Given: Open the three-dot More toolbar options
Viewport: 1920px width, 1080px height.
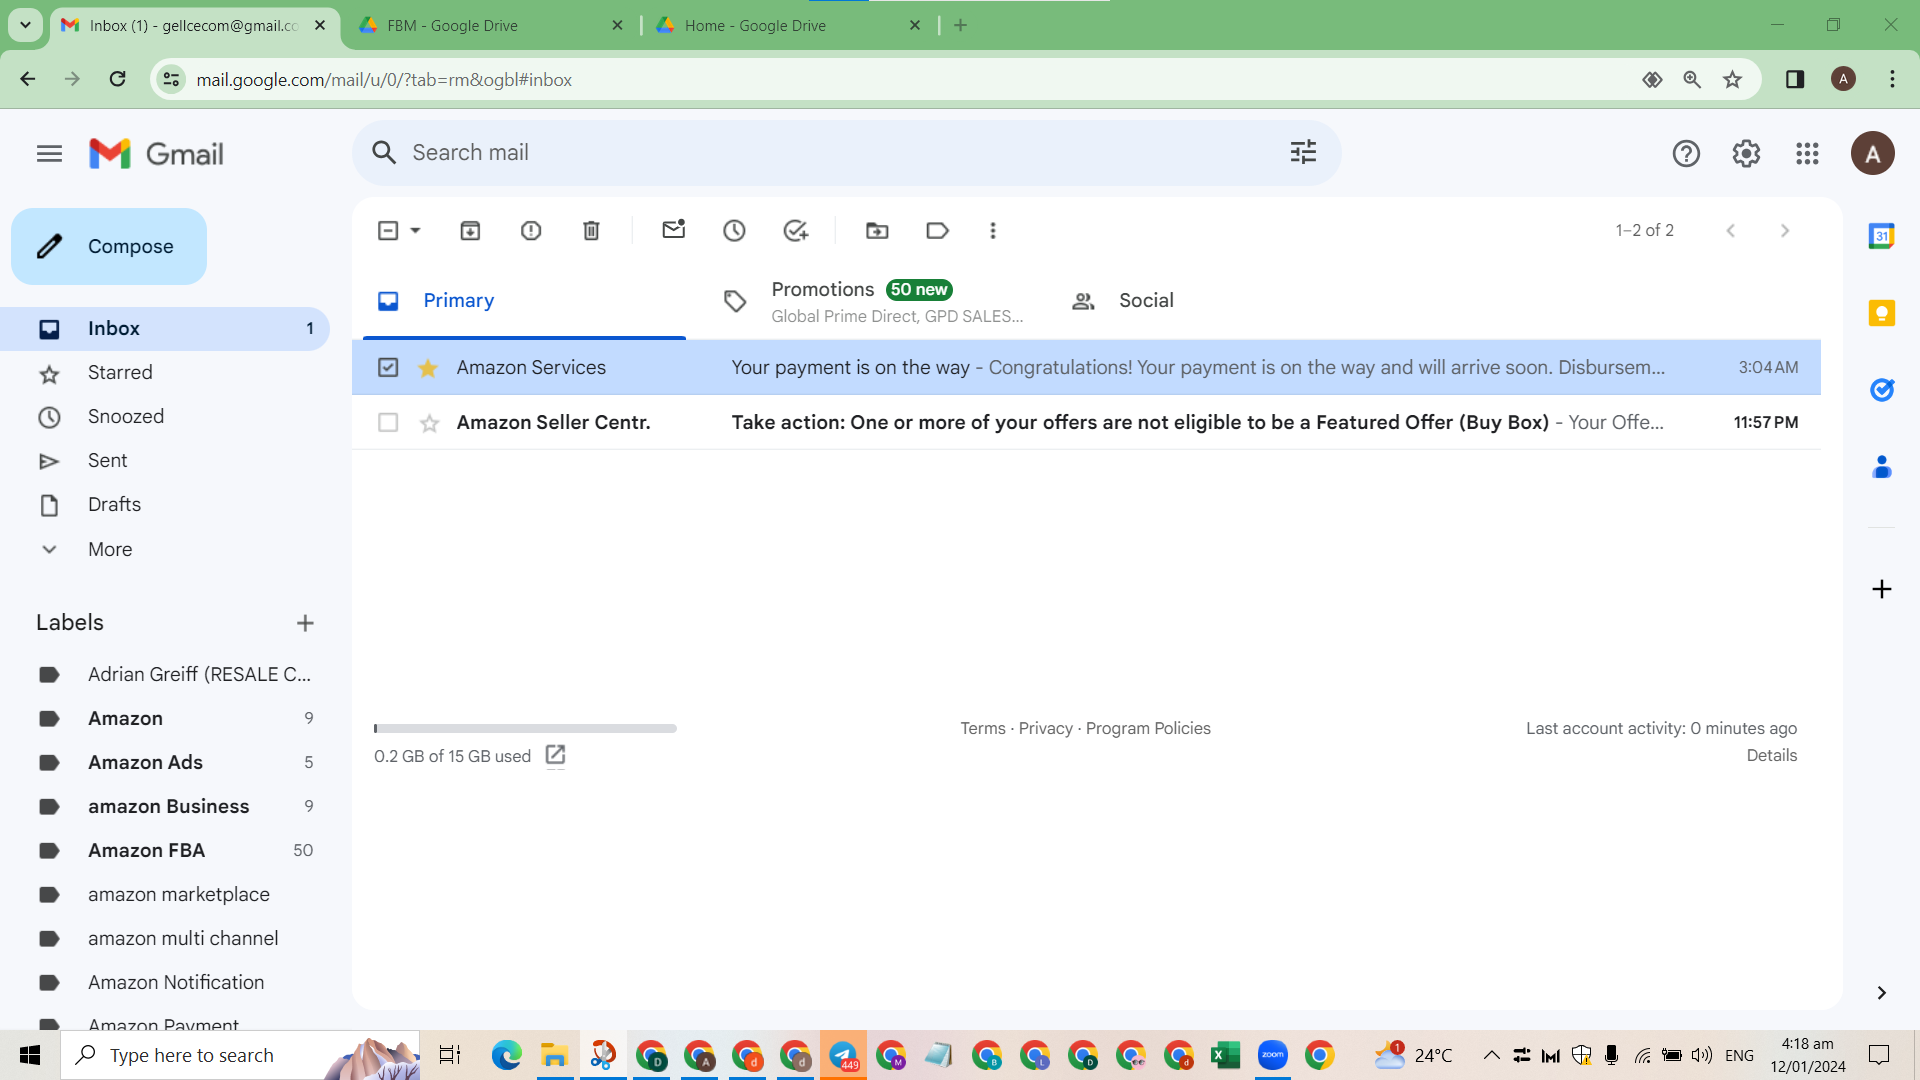Looking at the screenshot, I should click(993, 231).
